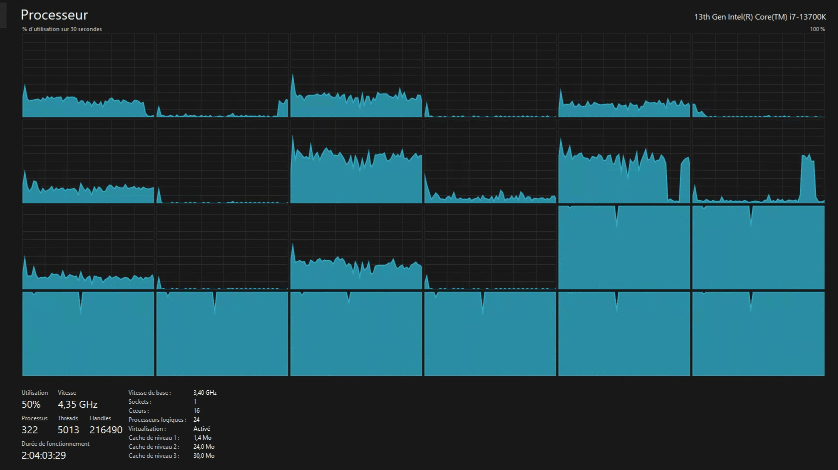
Task: Click the Processus count 322
Action: (x=32, y=429)
